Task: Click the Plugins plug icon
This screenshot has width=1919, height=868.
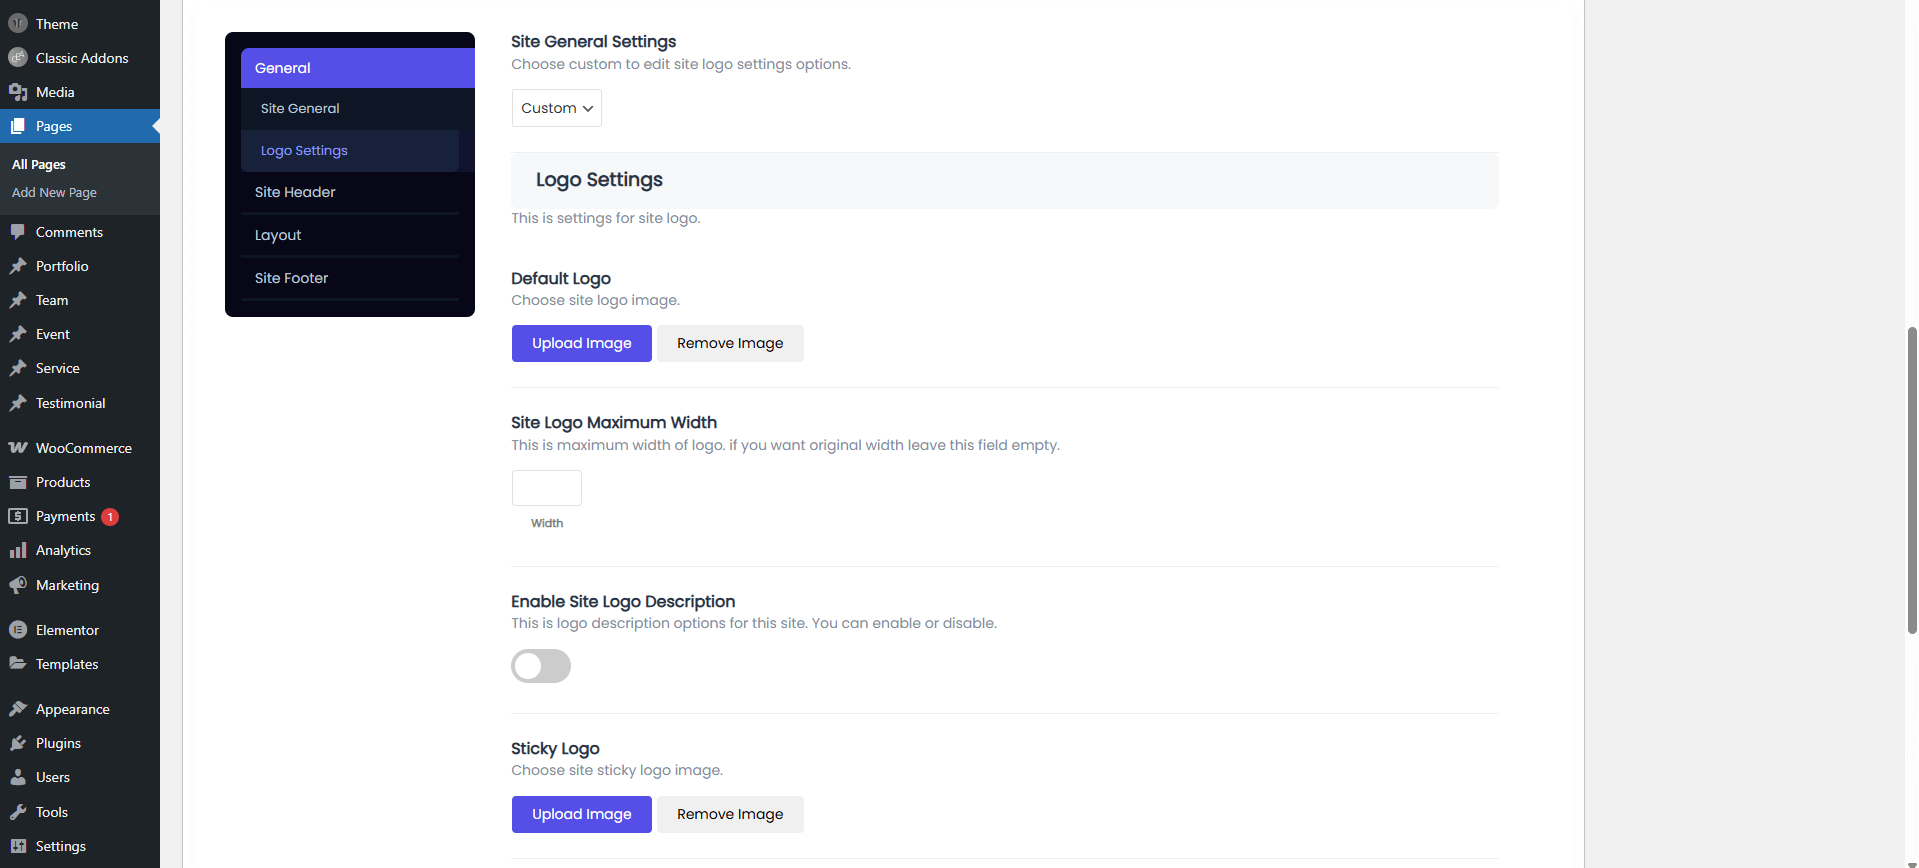Action: tap(18, 743)
